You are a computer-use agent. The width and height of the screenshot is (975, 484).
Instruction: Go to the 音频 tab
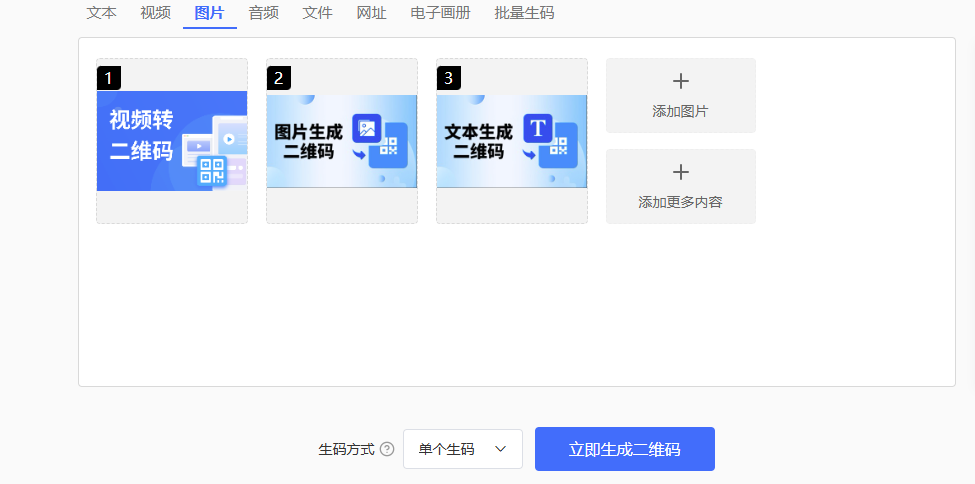click(x=263, y=13)
